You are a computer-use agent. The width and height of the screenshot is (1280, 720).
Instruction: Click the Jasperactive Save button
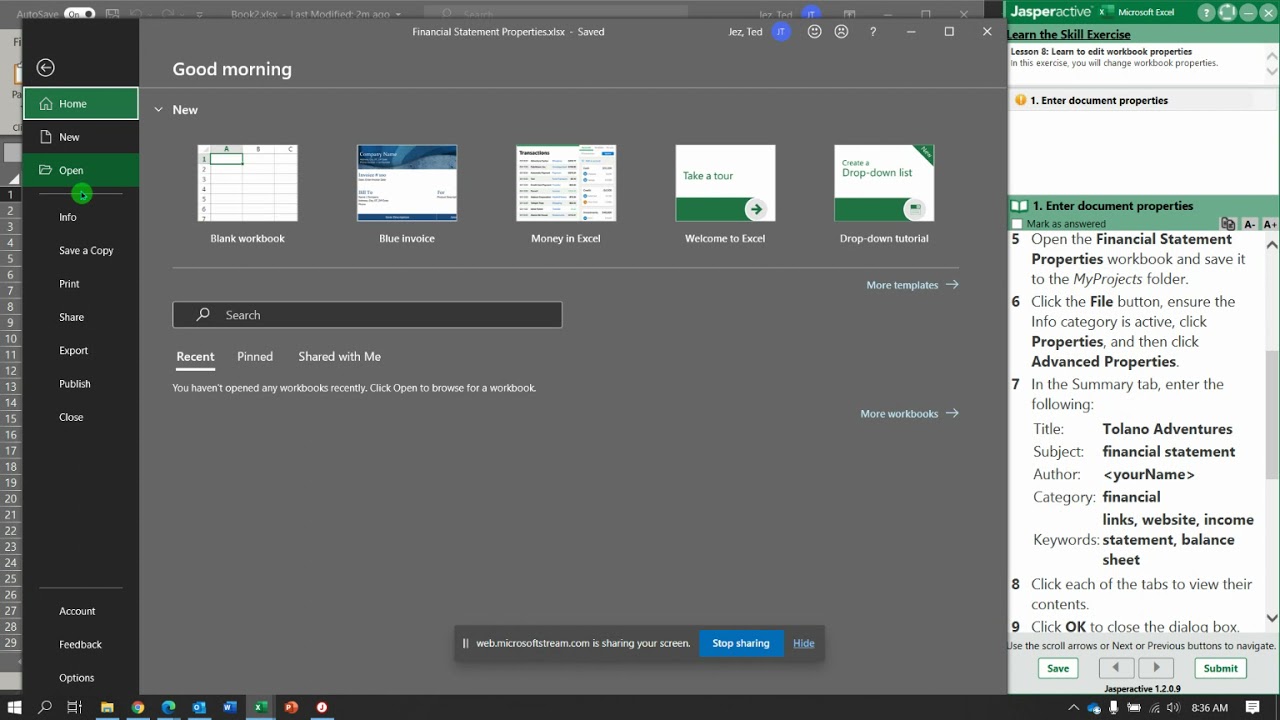1058,669
